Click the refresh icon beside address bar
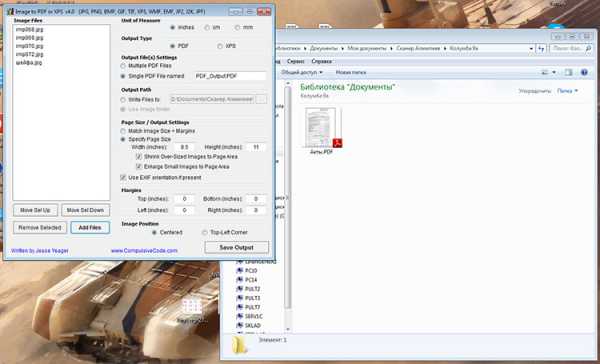The width and height of the screenshot is (600, 364). coord(541,49)
